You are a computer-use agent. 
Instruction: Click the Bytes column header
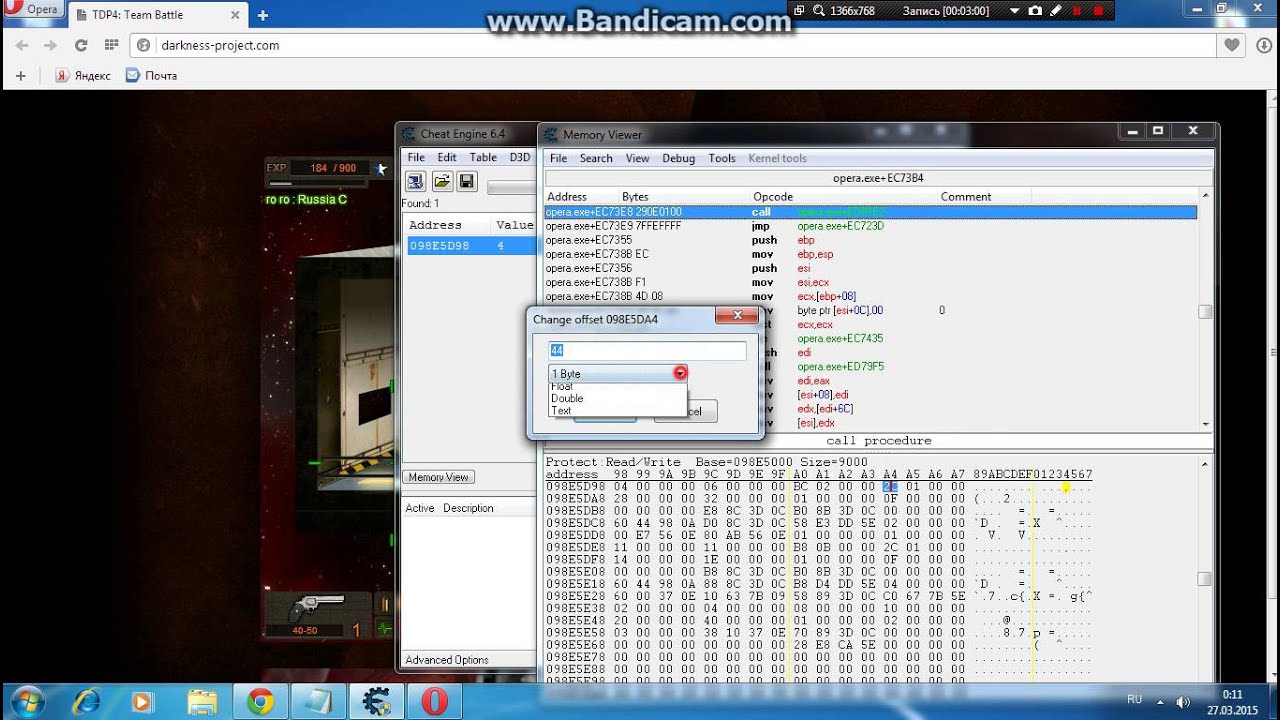click(635, 197)
